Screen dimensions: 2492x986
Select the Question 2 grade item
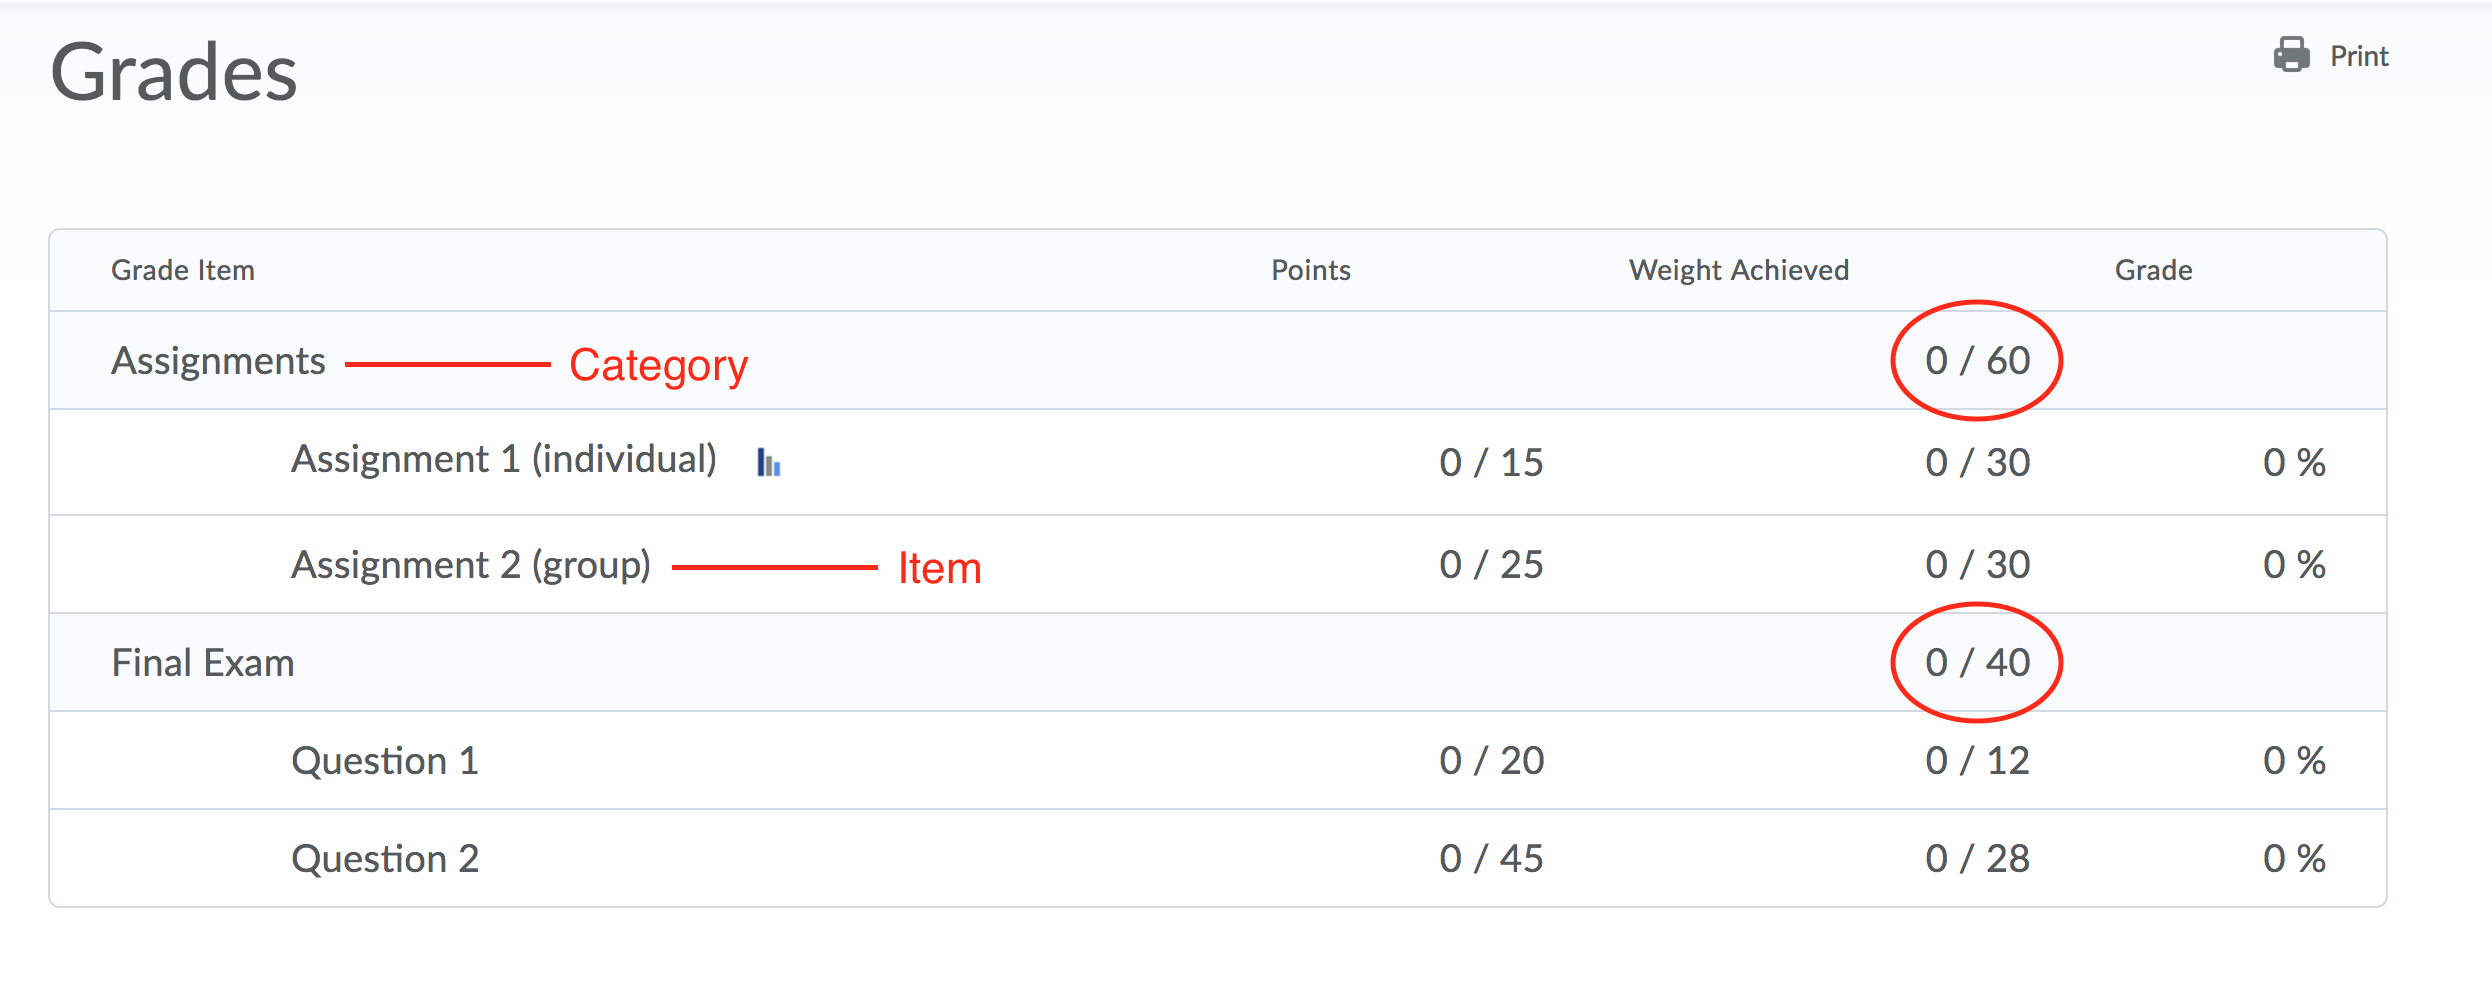(x=385, y=859)
